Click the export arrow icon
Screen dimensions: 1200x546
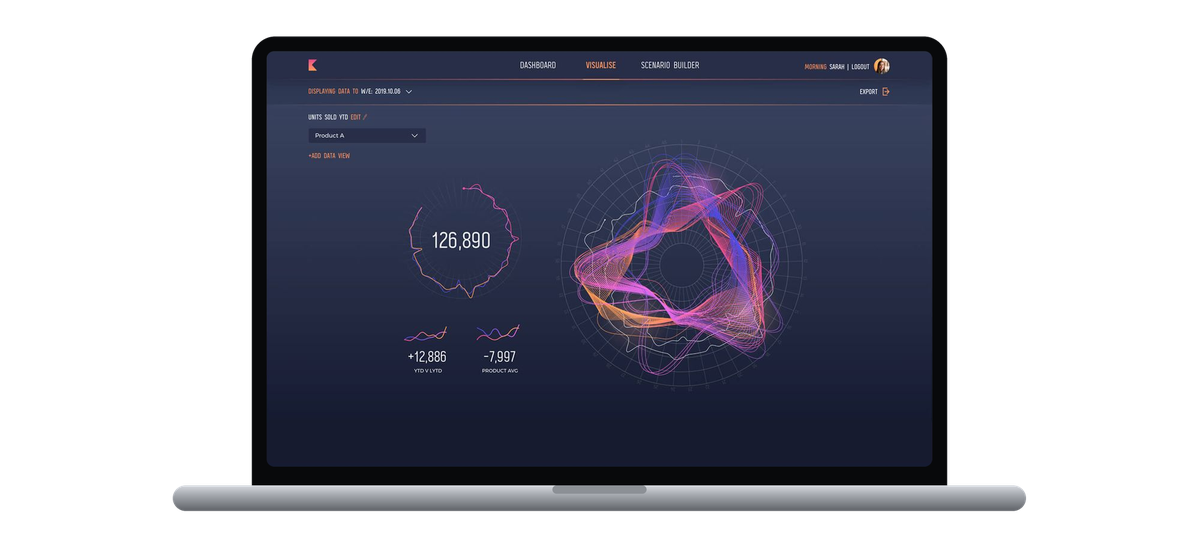(886, 92)
